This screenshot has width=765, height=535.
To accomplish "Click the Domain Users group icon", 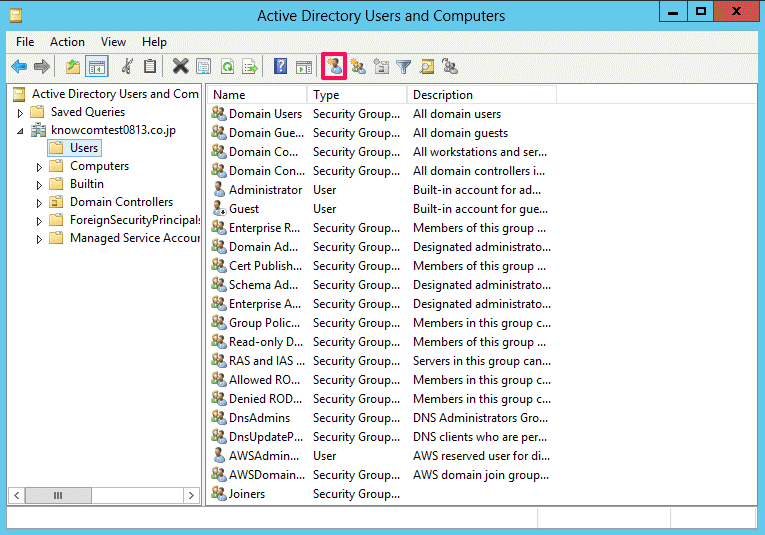I will pyautogui.click(x=219, y=114).
